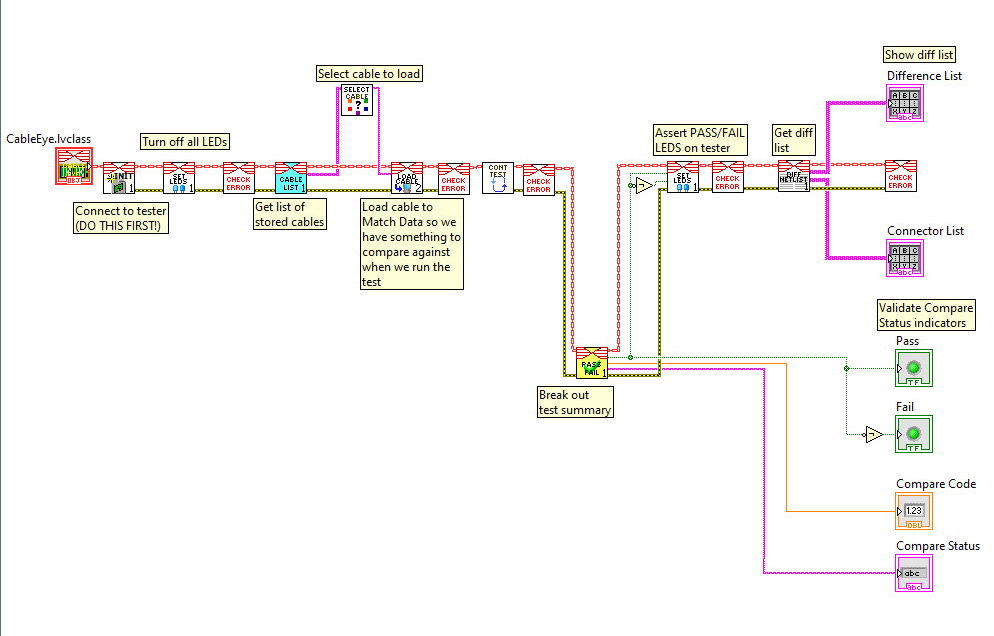Select the Difference List array indicator
The width and height of the screenshot is (994, 636).
click(x=905, y=103)
